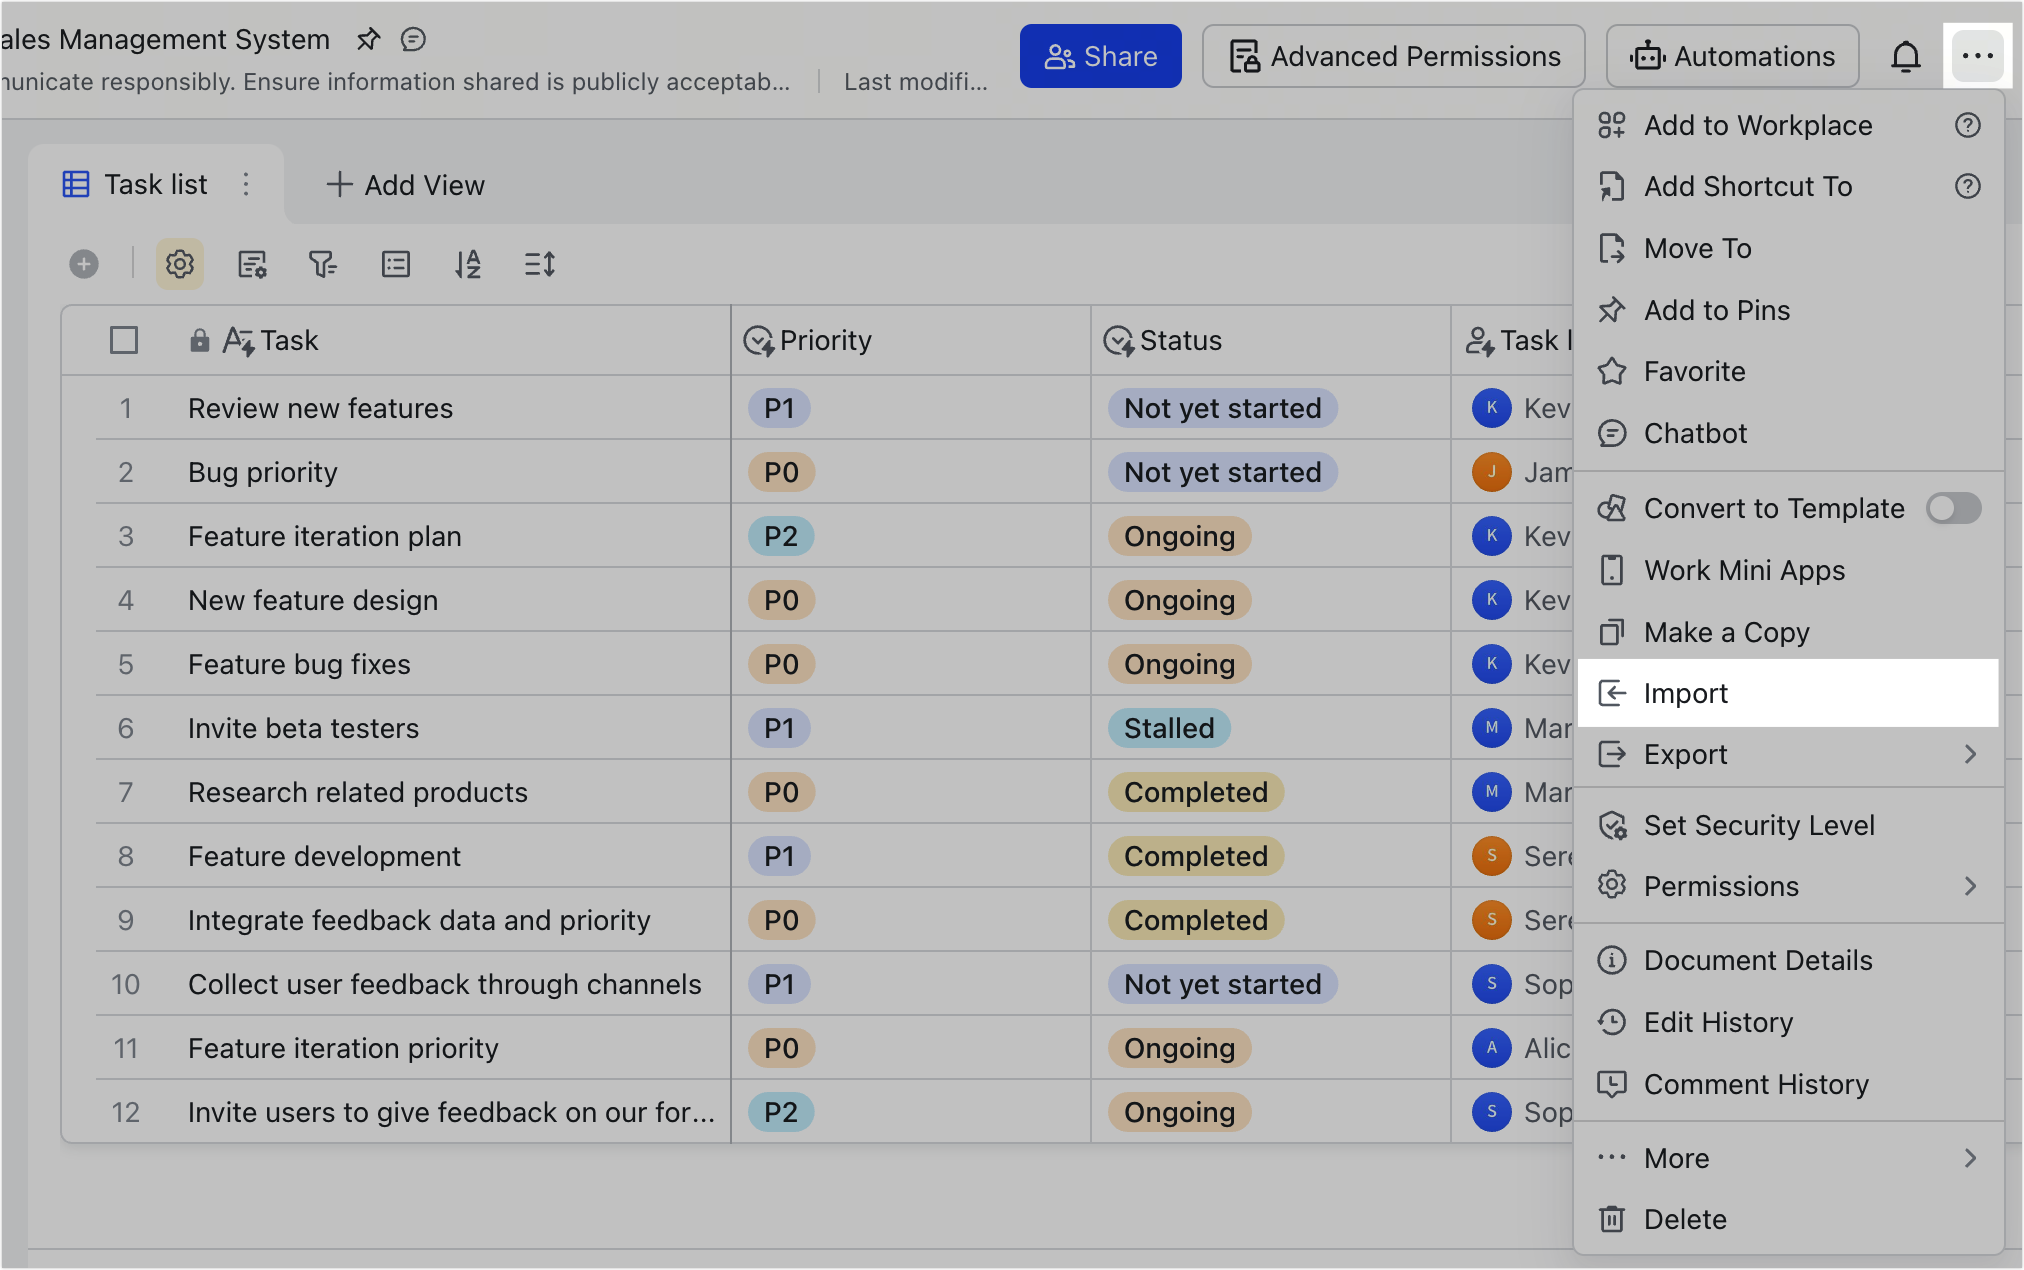The image size is (2024, 1270).
Task: Open Document Details
Action: (x=1788, y=960)
